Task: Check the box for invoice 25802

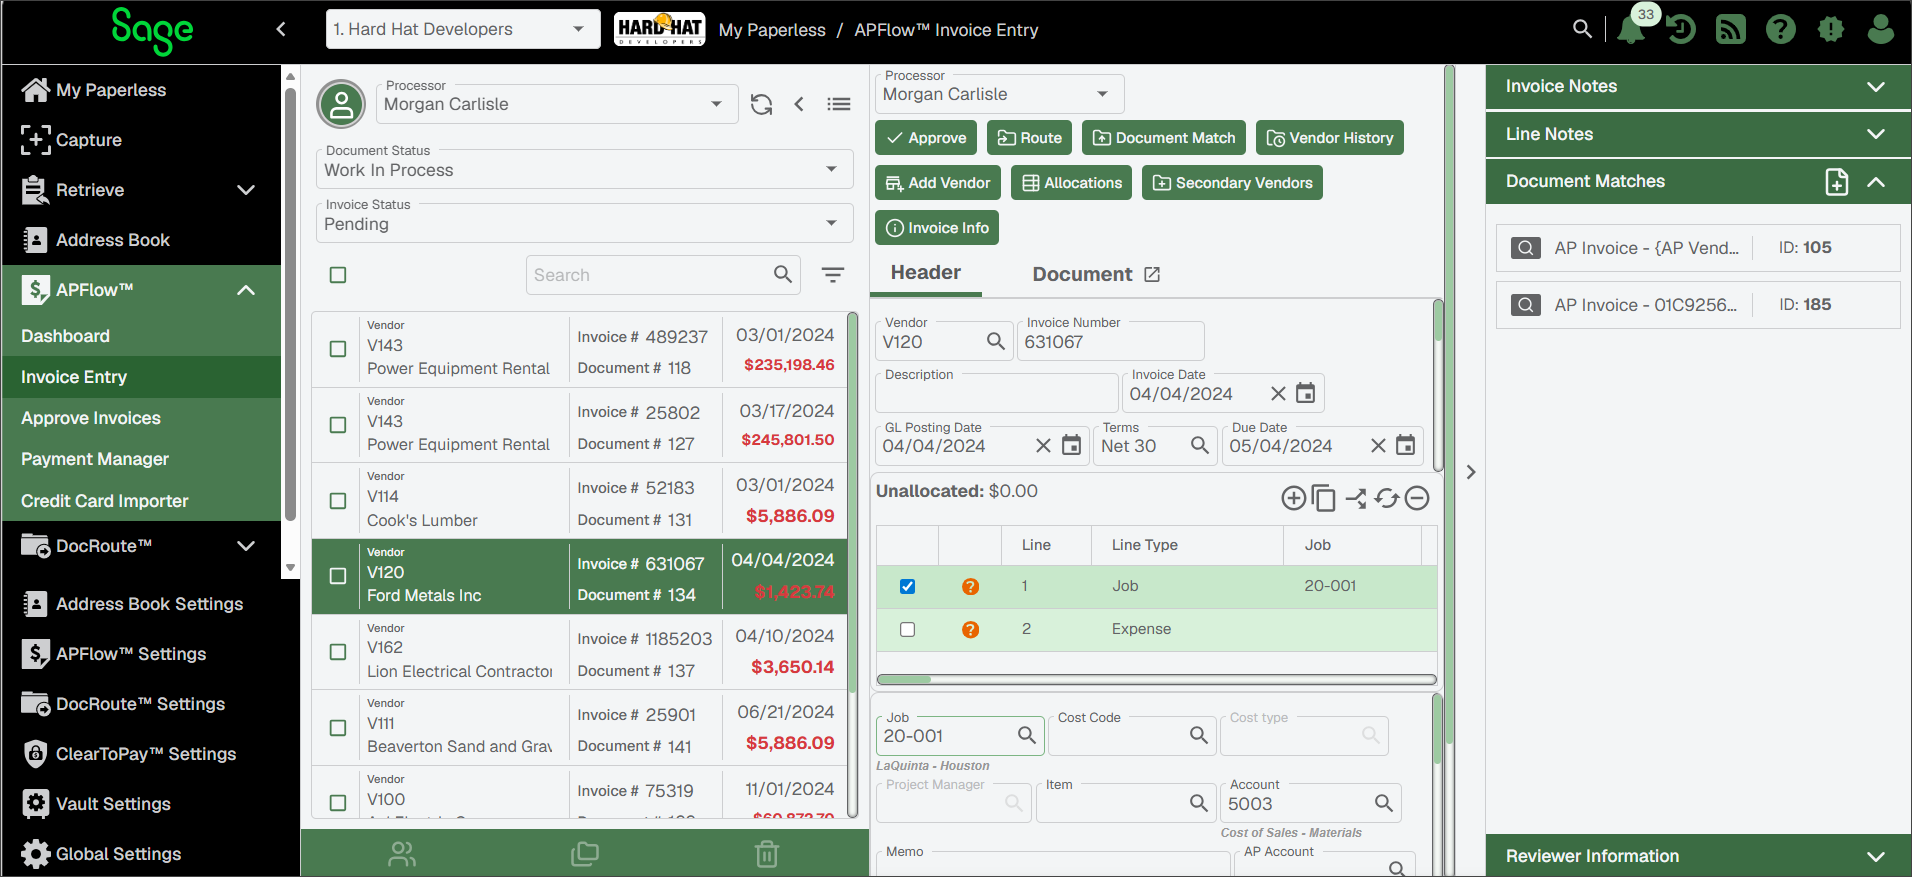Action: point(338,425)
